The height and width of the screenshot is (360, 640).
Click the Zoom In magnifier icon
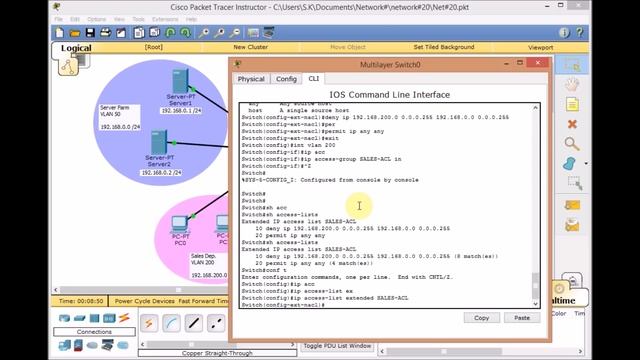(x=203, y=33)
